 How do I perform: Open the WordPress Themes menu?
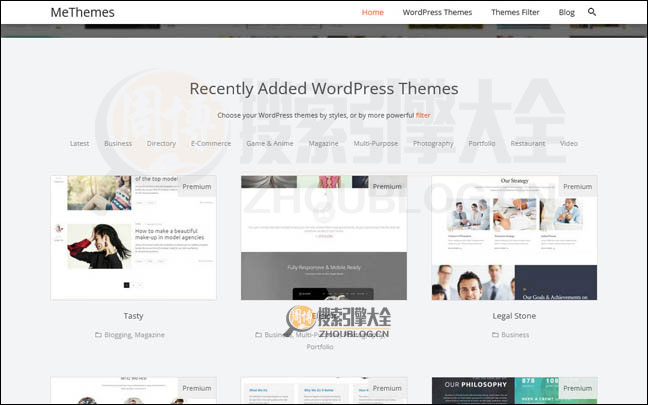[437, 12]
